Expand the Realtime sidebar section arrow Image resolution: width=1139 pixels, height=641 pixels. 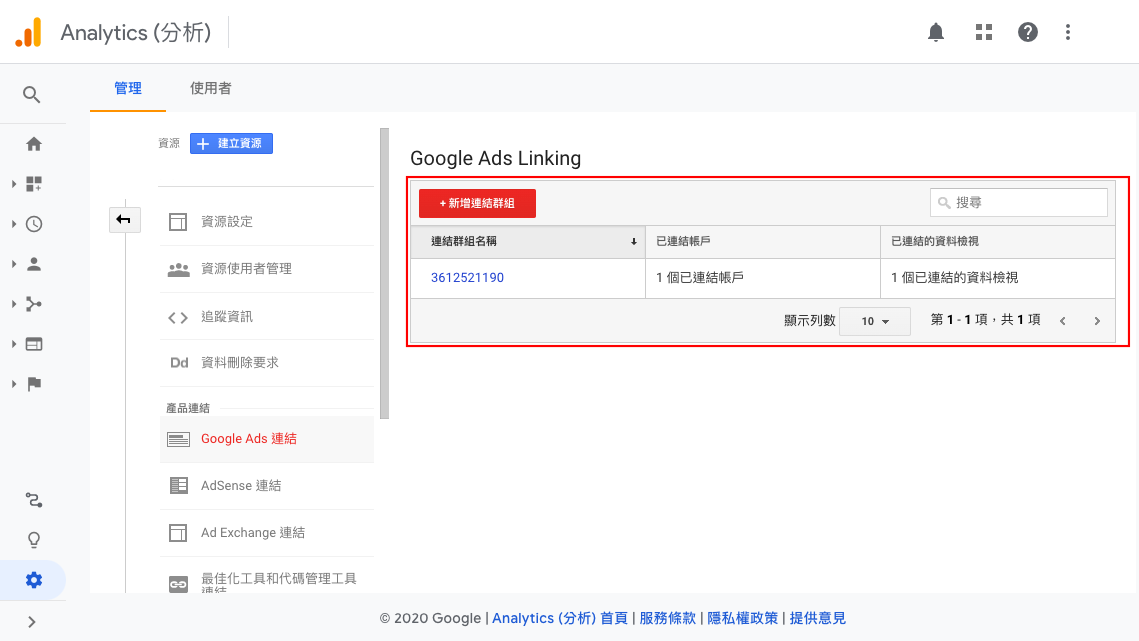coord(14,224)
